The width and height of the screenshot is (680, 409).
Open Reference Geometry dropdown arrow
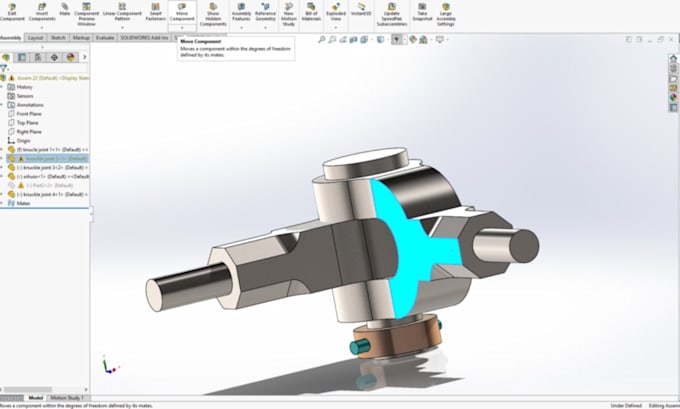pyautogui.click(x=265, y=28)
